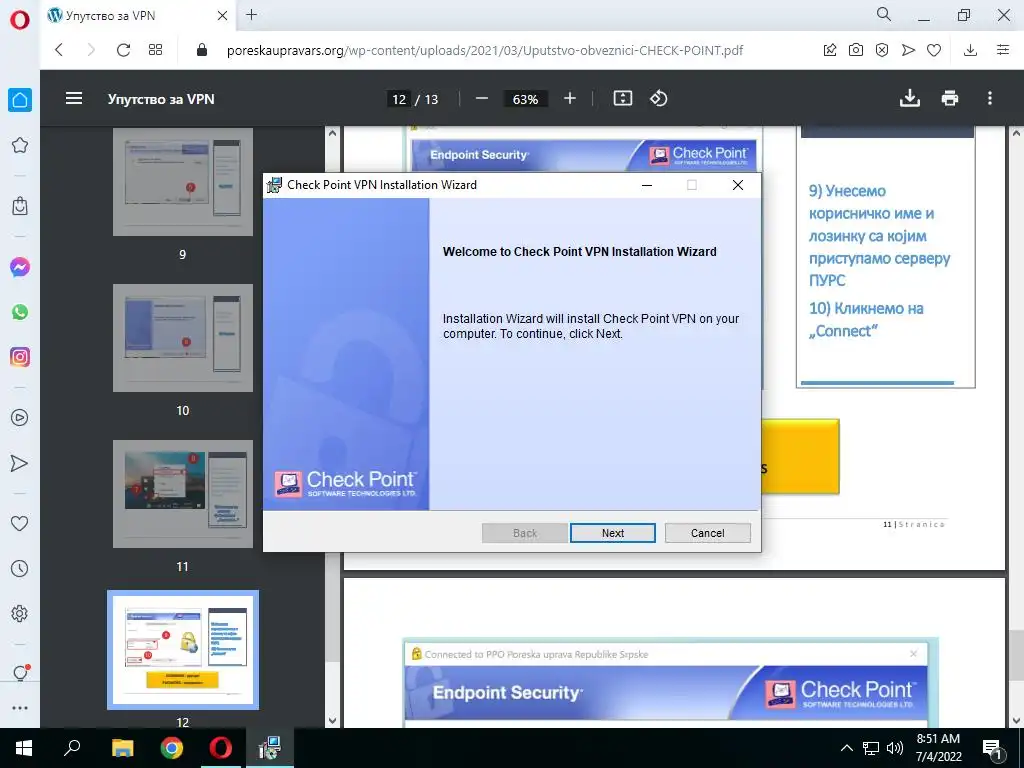Print the PDF document
Image resolution: width=1024 pixels, height=768 pixels.
pos(950,99)
